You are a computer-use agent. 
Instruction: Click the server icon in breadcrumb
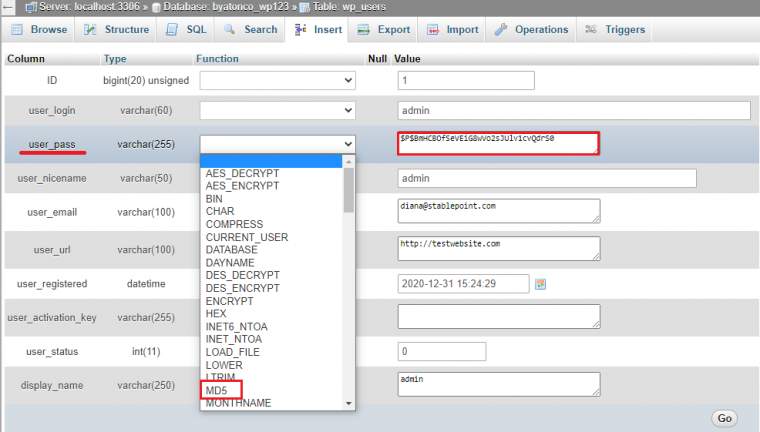click(x=31, y=7)
